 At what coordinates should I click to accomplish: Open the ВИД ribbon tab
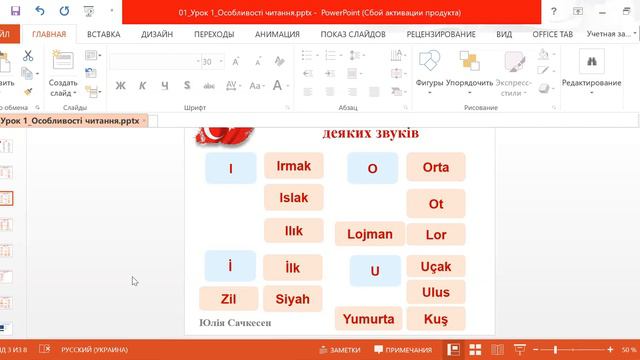click(504, 34)
